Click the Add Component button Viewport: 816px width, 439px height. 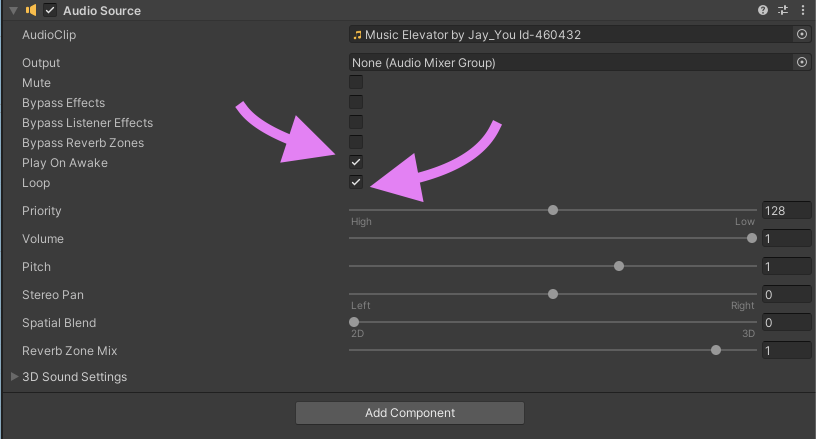coord(410,413)
